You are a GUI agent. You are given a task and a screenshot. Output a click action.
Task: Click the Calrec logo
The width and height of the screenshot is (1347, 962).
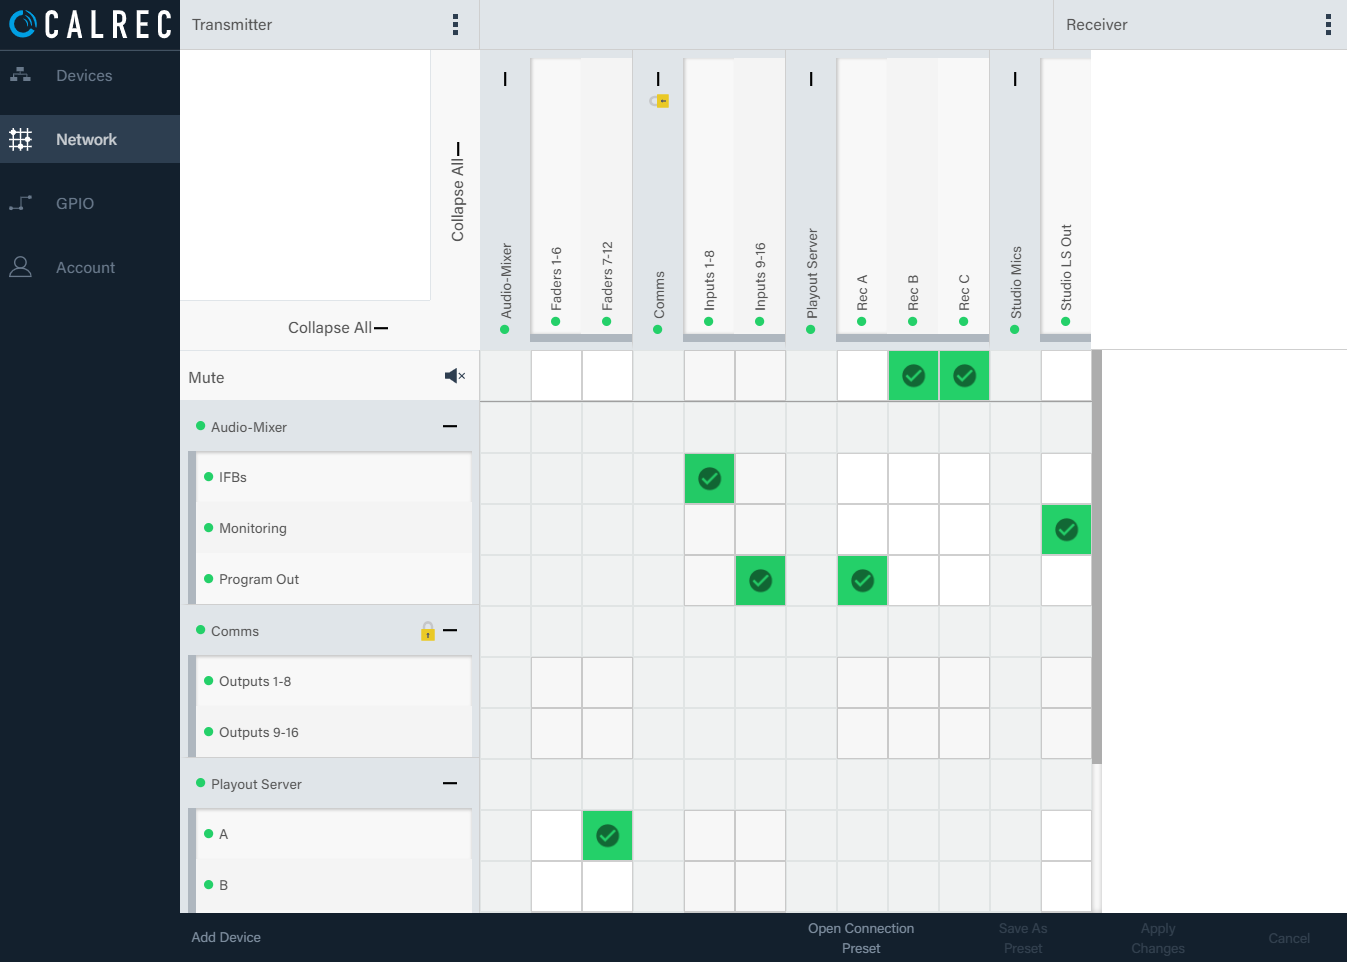91,24
